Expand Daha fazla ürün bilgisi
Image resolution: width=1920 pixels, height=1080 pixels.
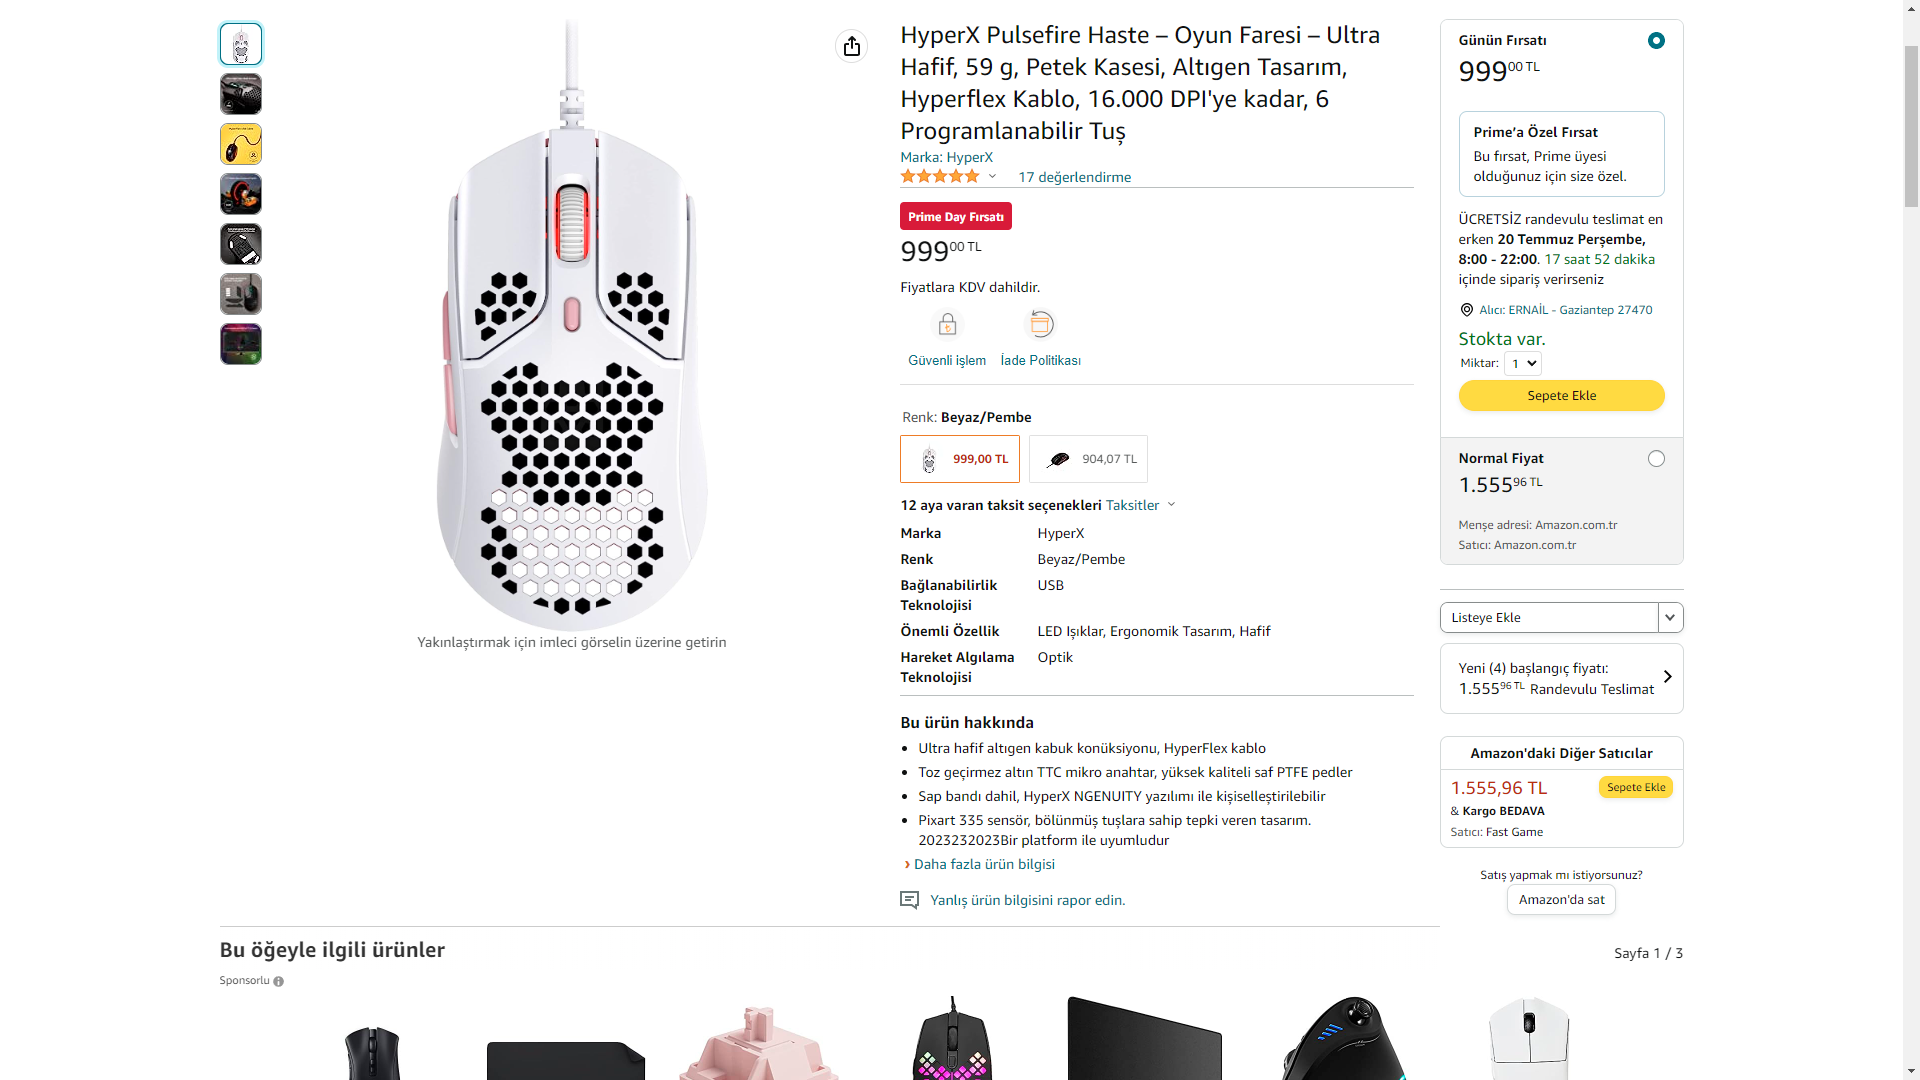click(x=984, y=864)
